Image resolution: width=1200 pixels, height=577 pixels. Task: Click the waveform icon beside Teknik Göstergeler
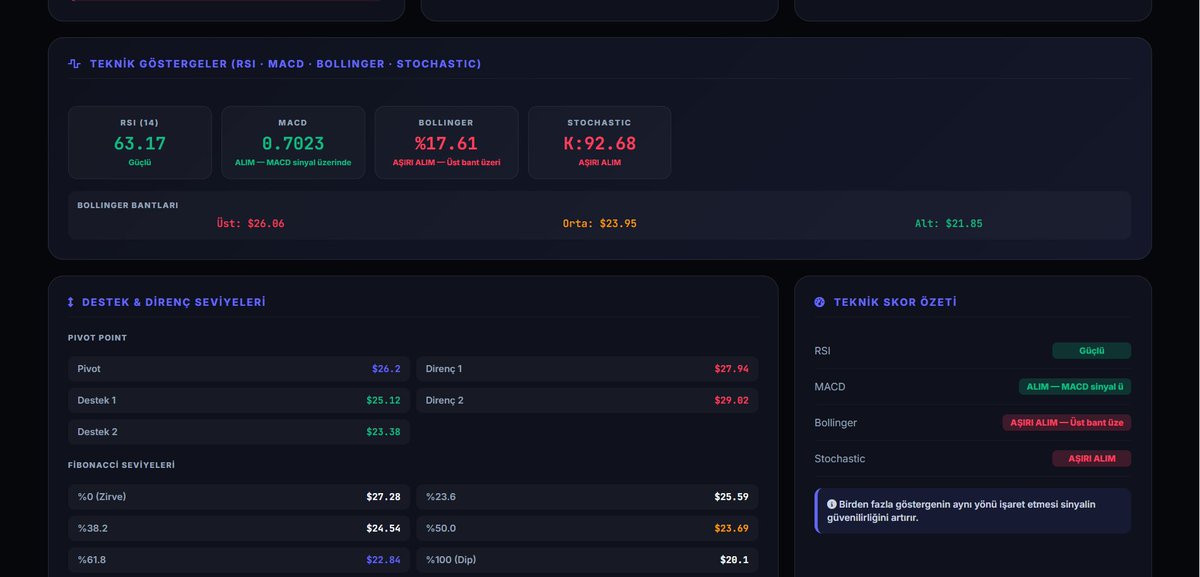point(74,64)
